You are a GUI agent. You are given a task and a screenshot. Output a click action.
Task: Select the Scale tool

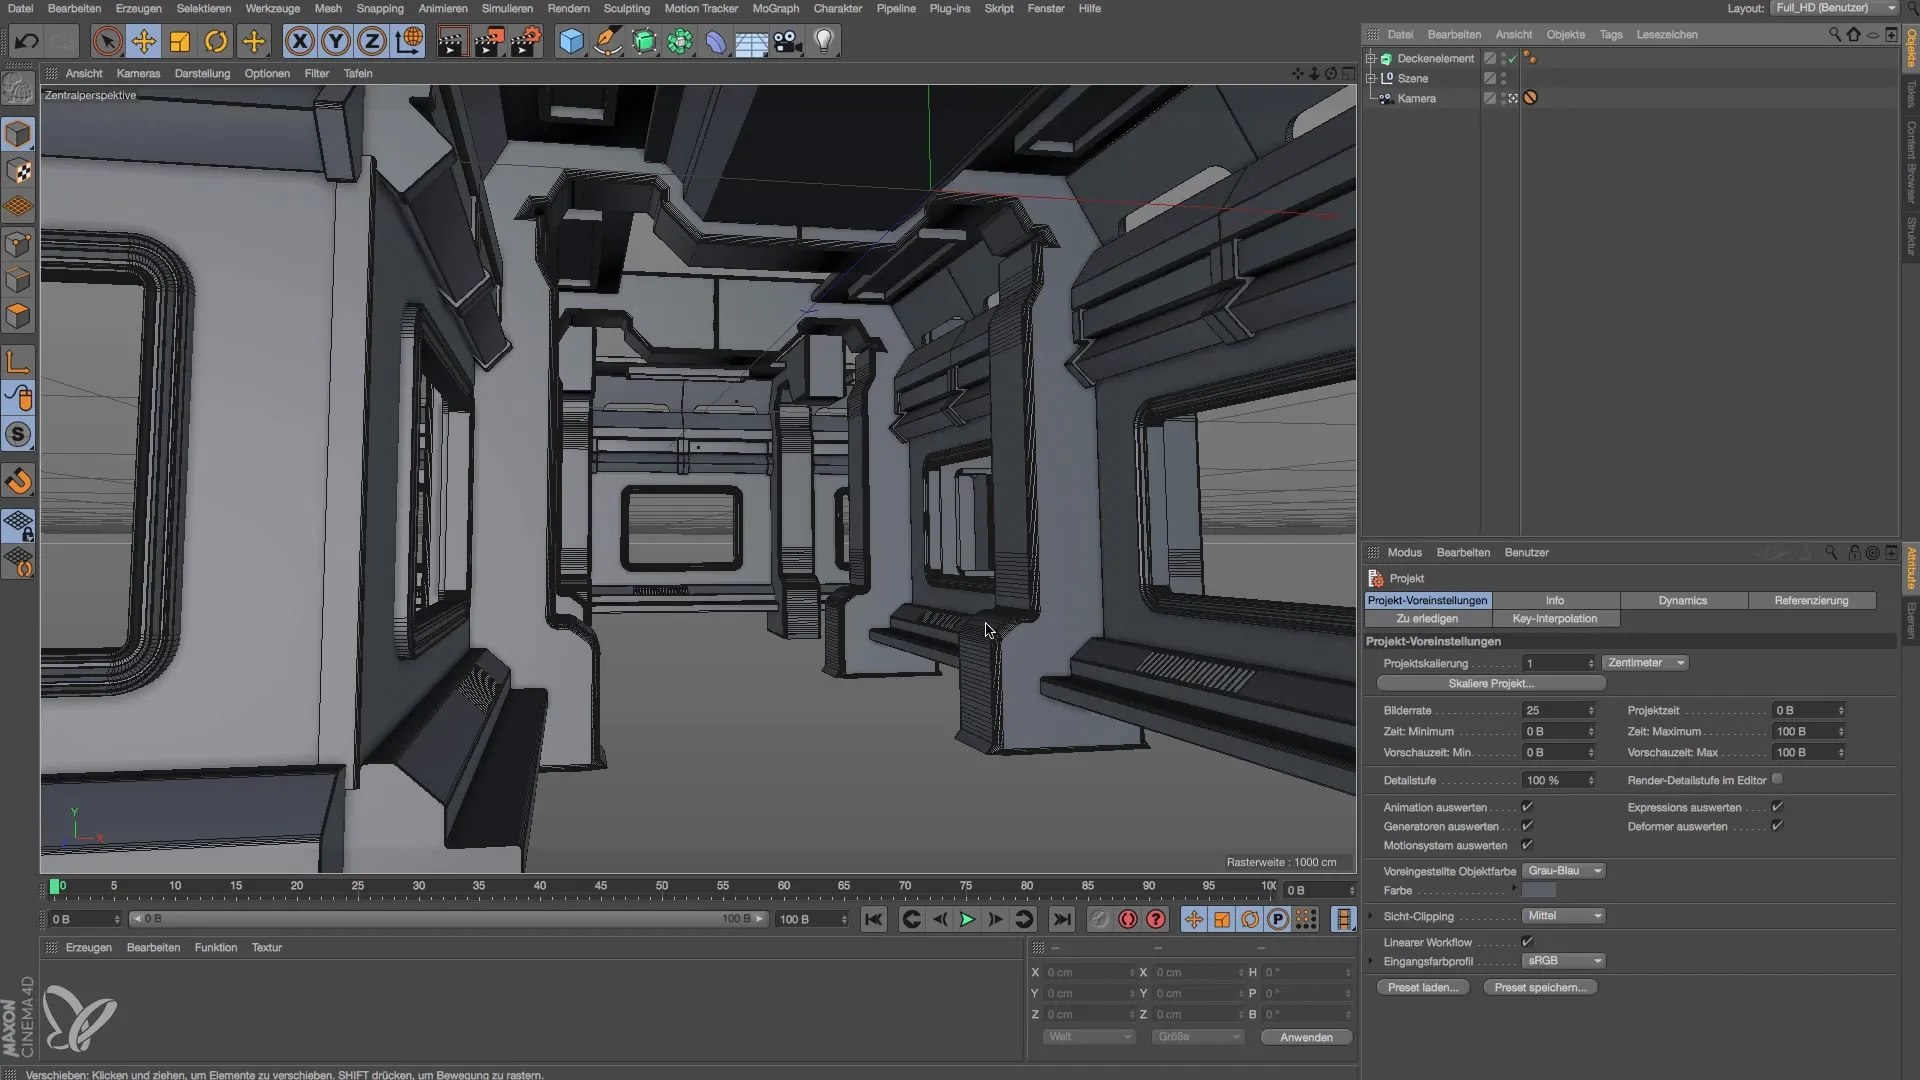coord(180,41)
